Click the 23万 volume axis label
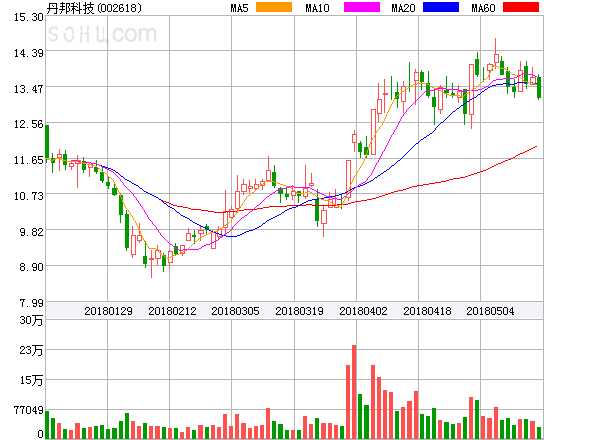This screenshot has height=440, width=600. point(31,350)
